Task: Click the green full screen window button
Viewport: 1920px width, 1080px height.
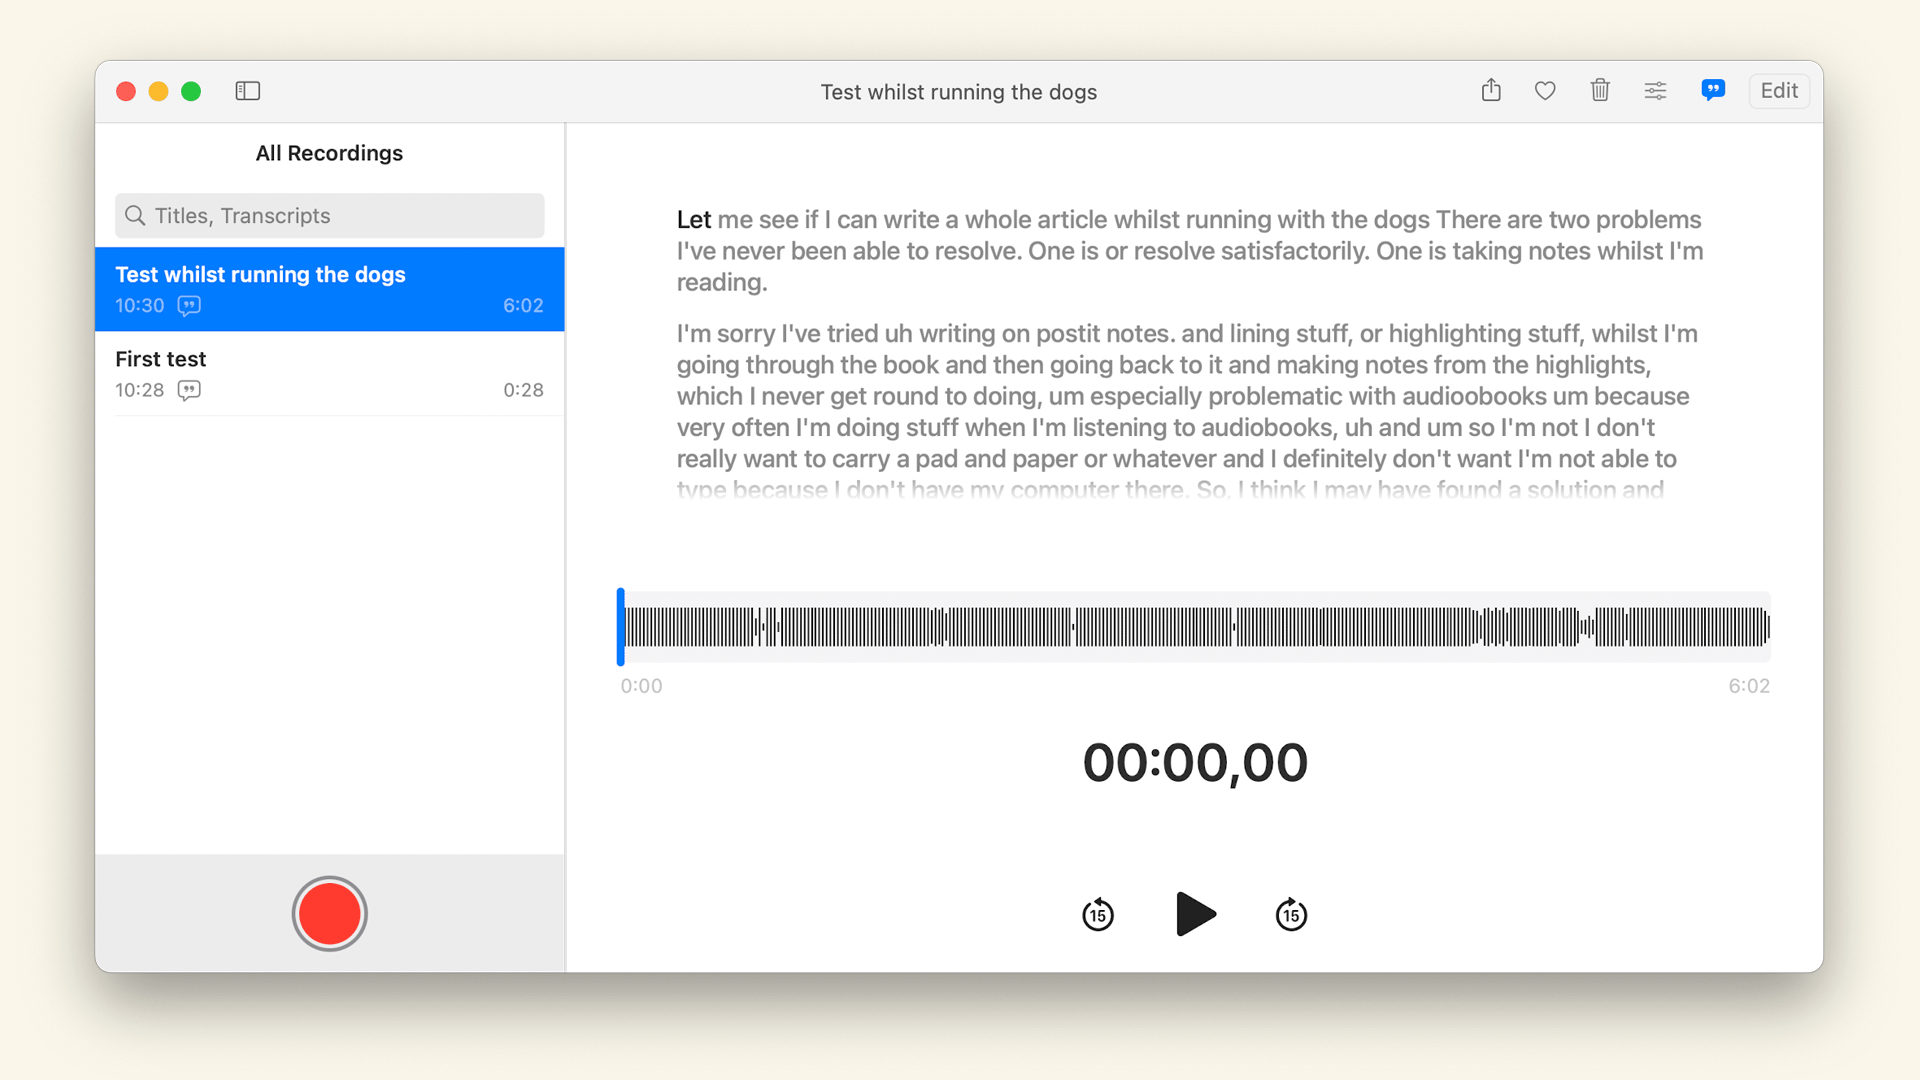Action: pos(191,91)
